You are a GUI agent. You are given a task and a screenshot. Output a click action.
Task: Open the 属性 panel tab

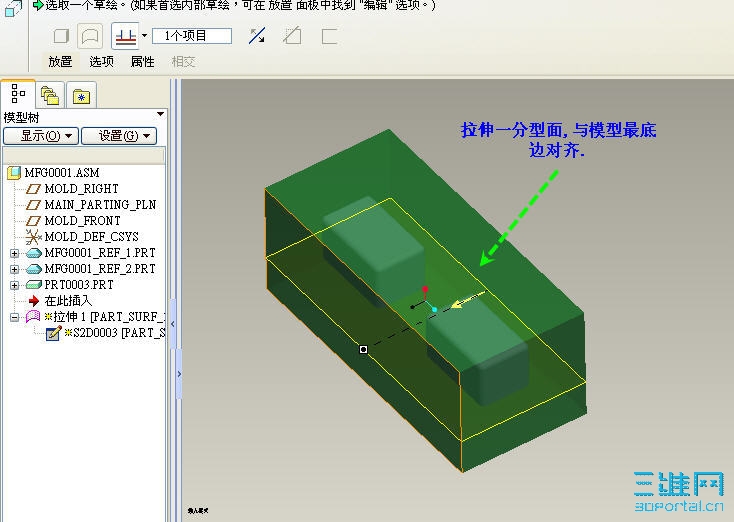click(143, 61)
